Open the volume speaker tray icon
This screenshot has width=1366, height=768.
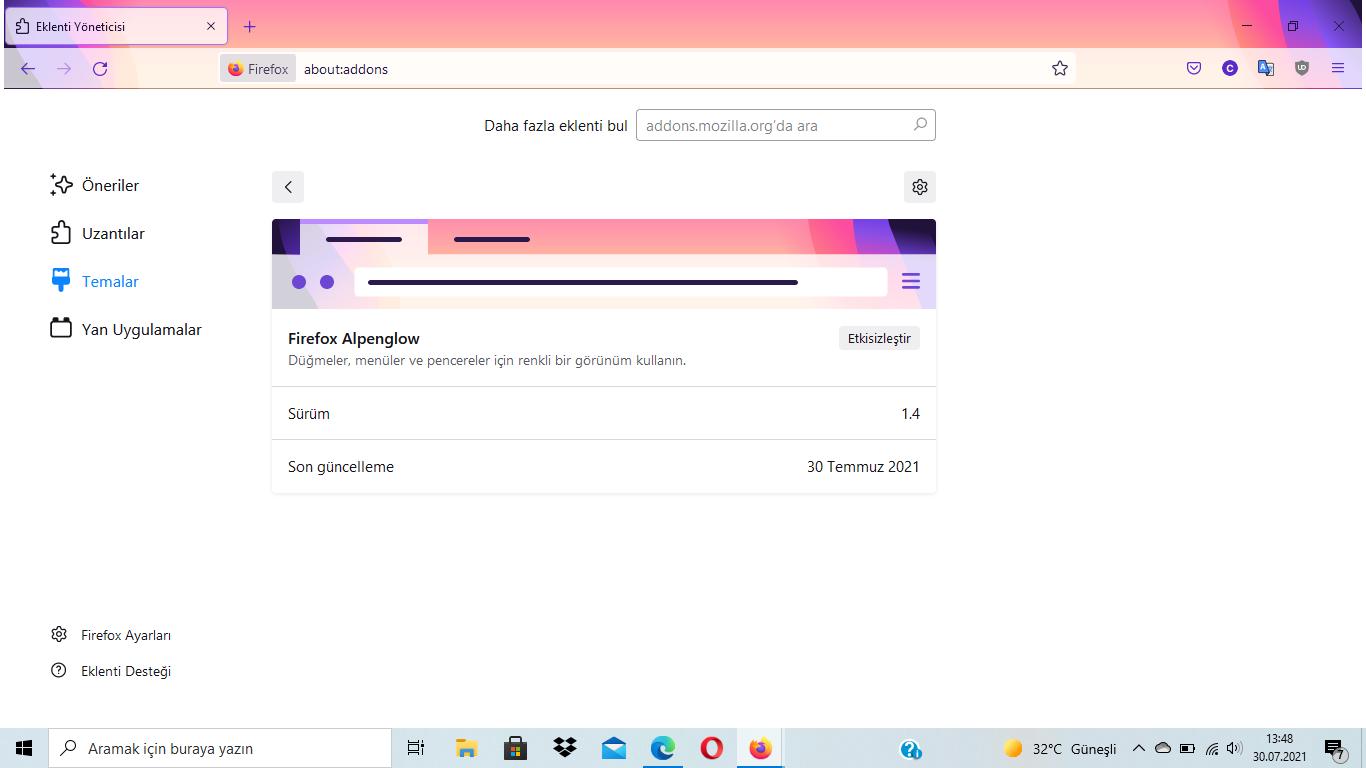tap(1235, 748)
